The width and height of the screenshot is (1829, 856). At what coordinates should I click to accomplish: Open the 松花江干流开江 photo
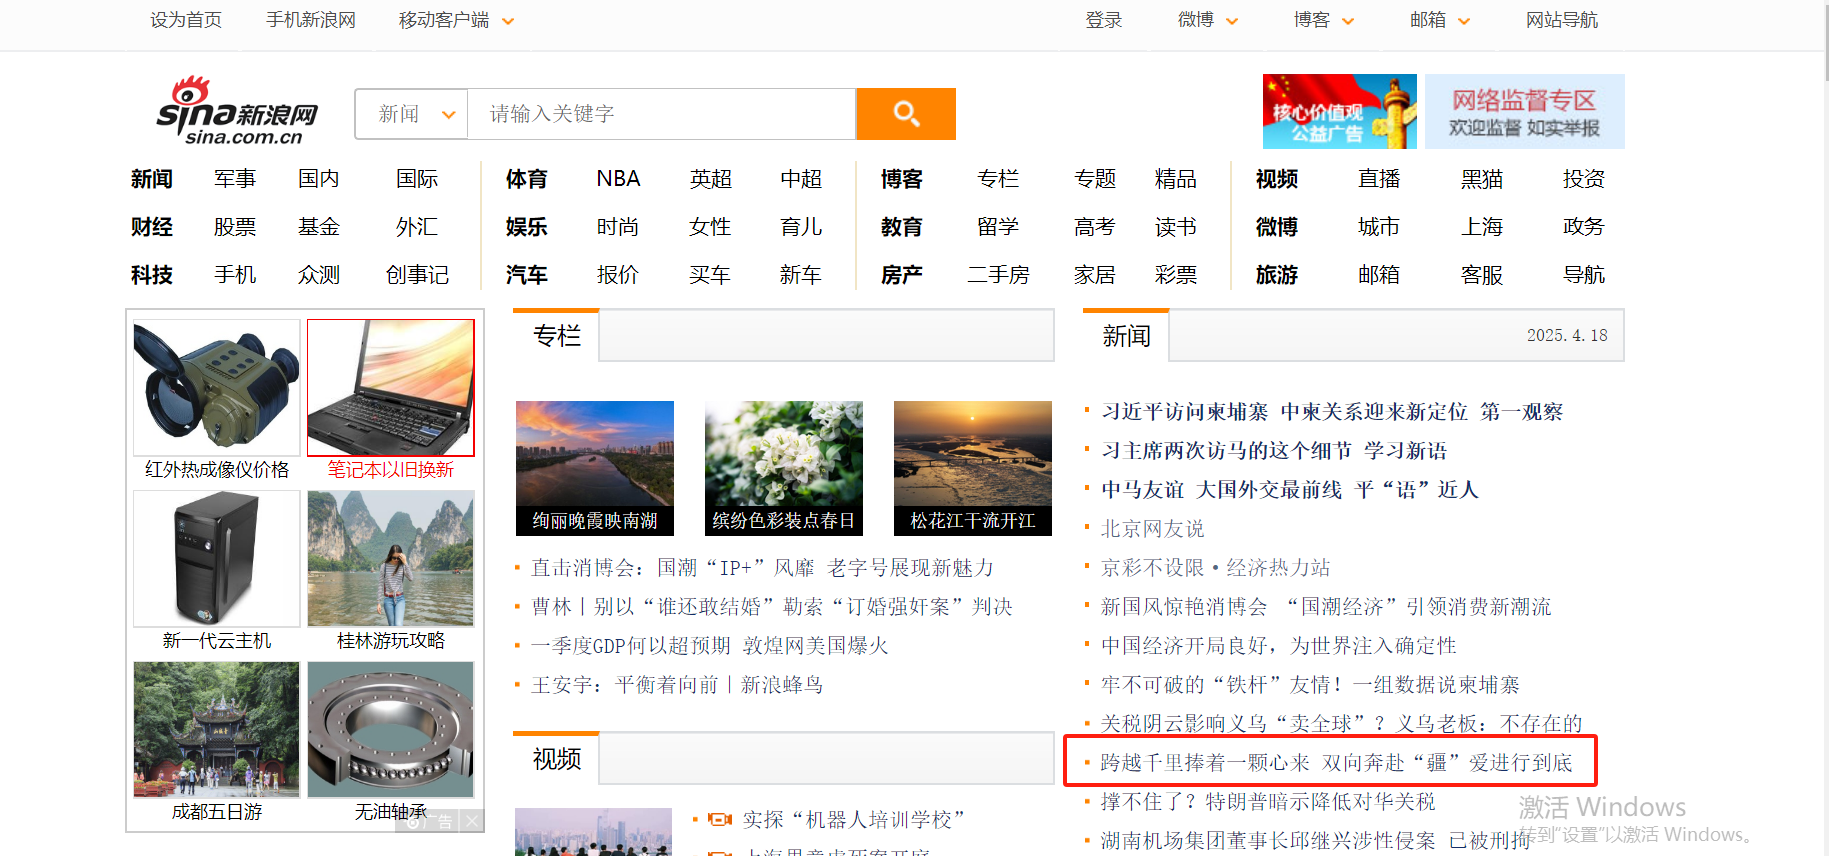(973, 468)
